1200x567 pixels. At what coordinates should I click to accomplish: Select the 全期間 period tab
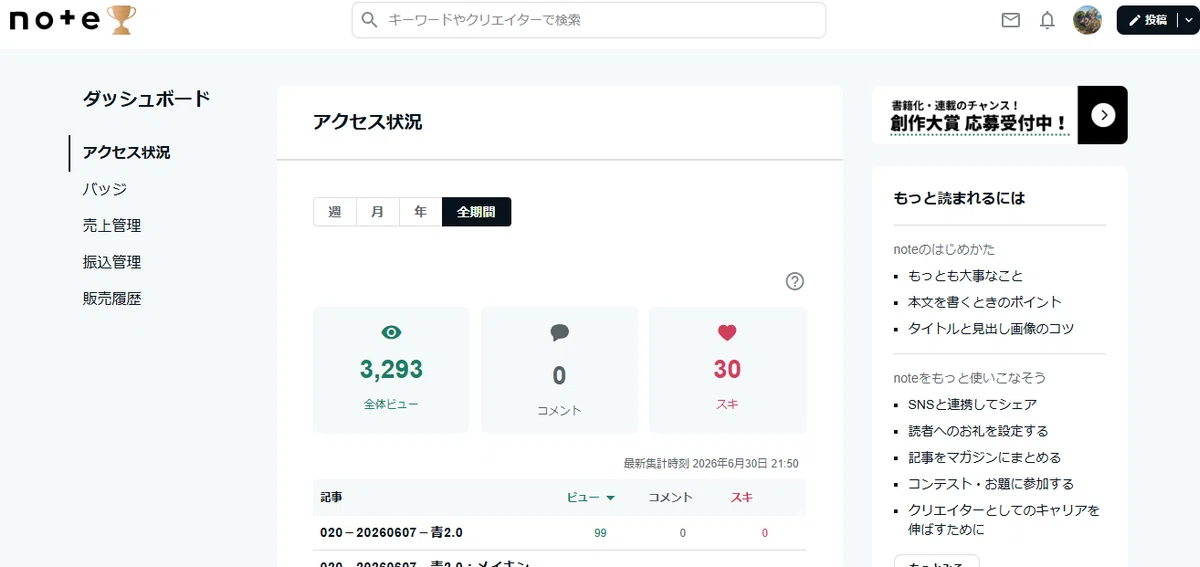point(476,212)
